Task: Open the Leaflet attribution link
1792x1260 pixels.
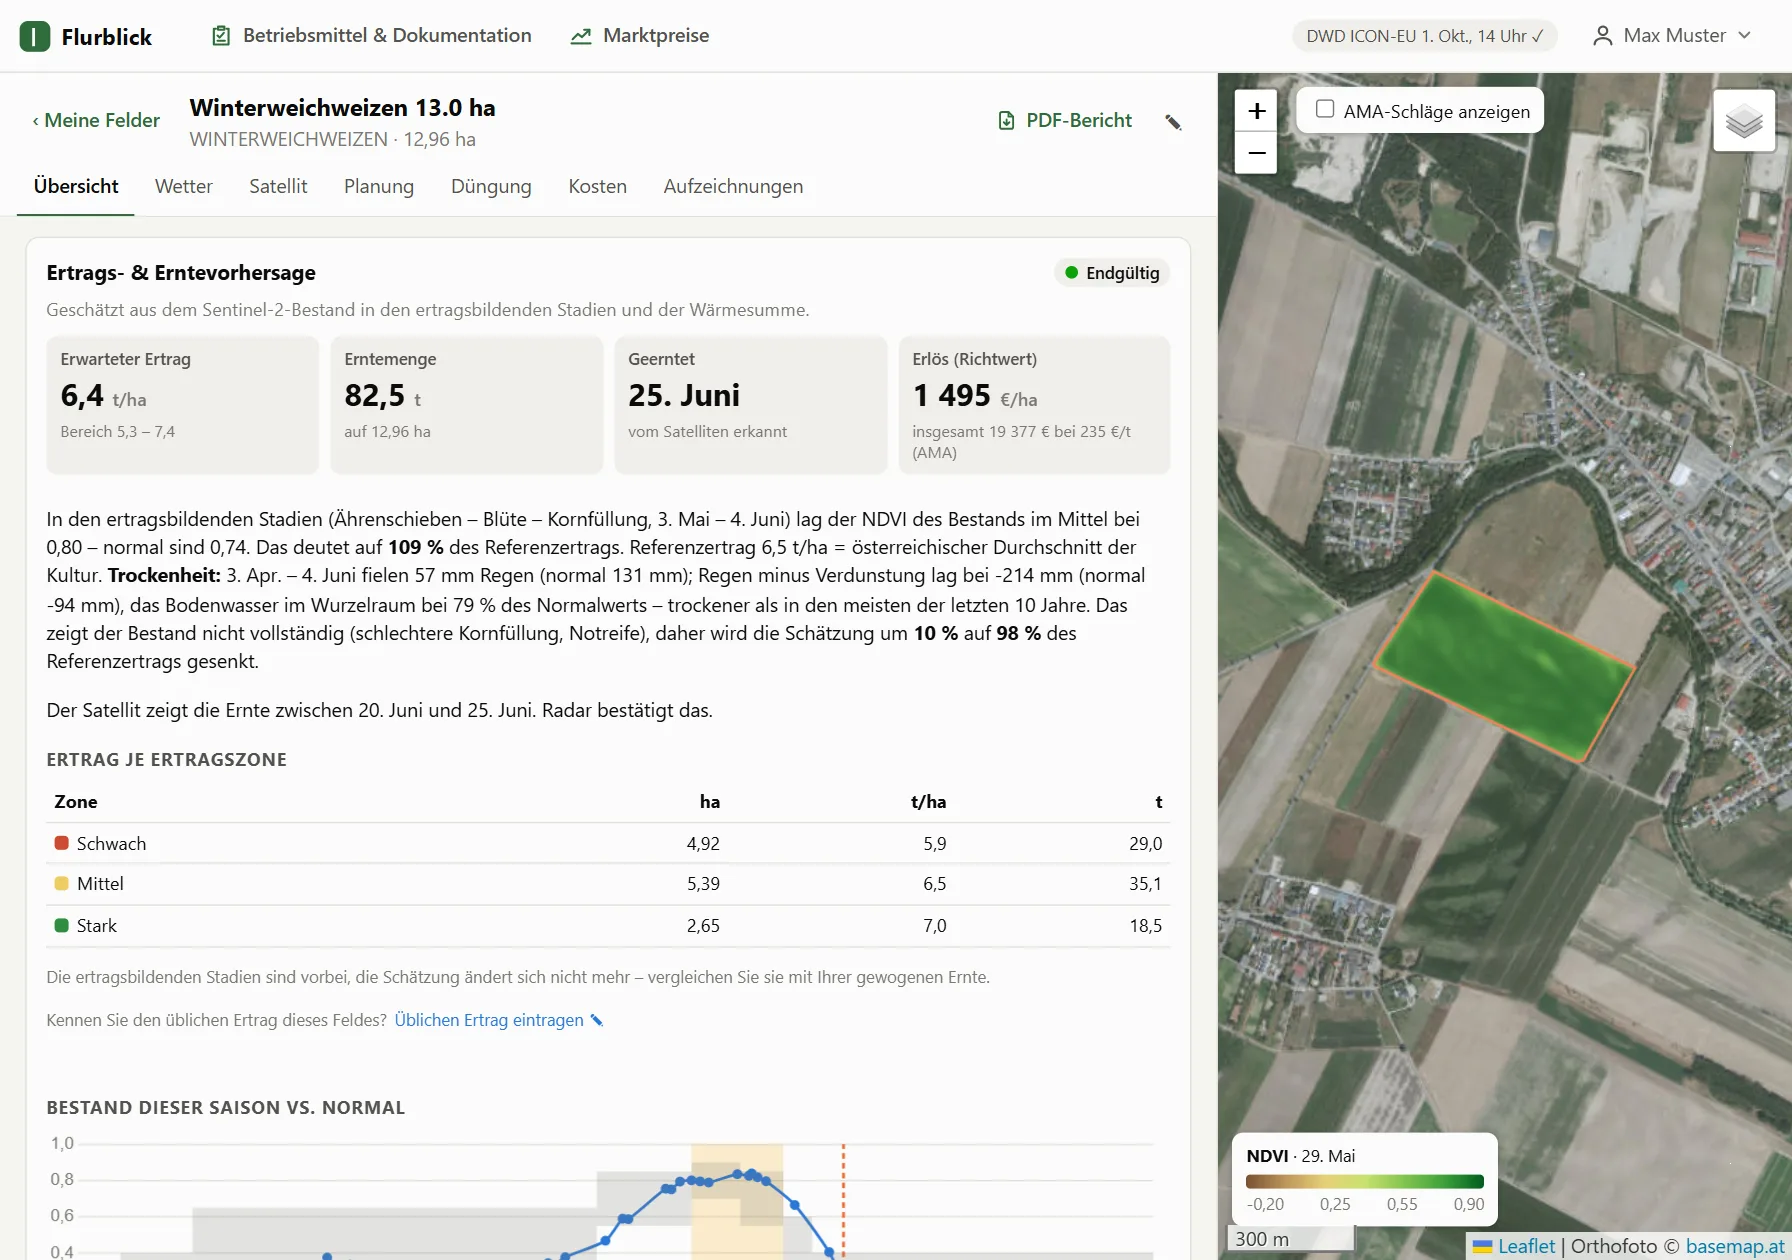Action: pos(1526,1246)
